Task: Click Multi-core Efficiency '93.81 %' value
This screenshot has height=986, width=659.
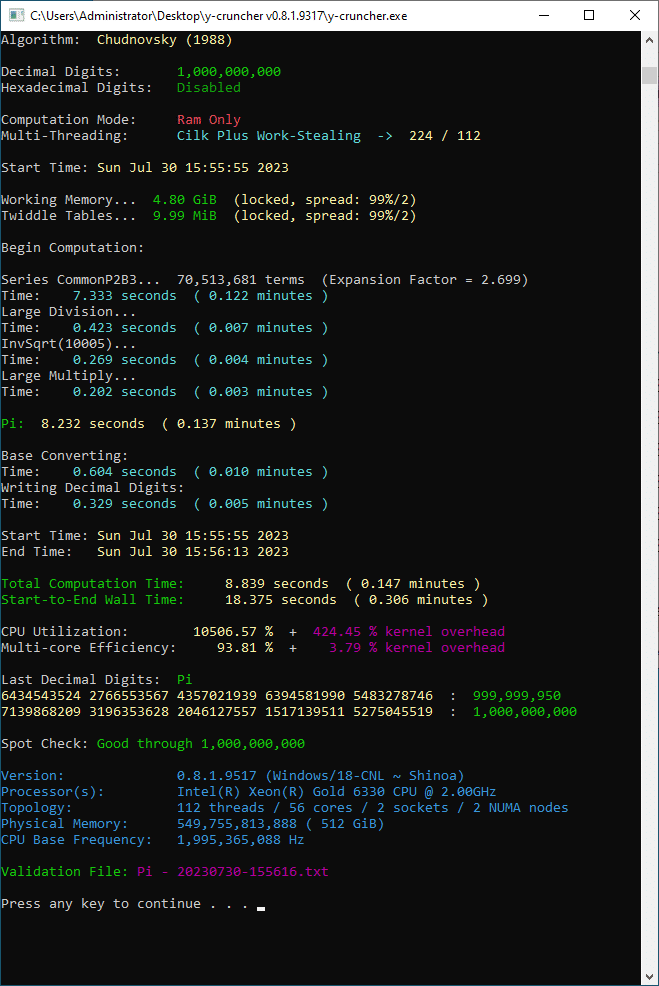Action: [x=245, y=648]
